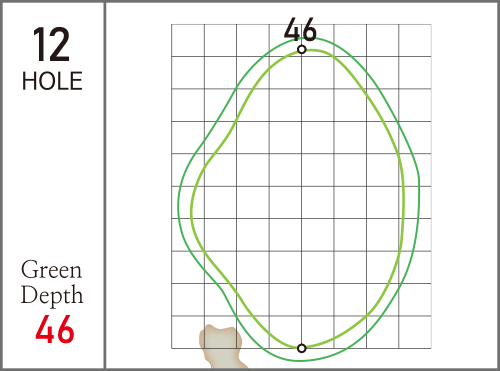Click the bottom white circle marker on the green
Screen dimensions: 500x371
click(302, 348)
